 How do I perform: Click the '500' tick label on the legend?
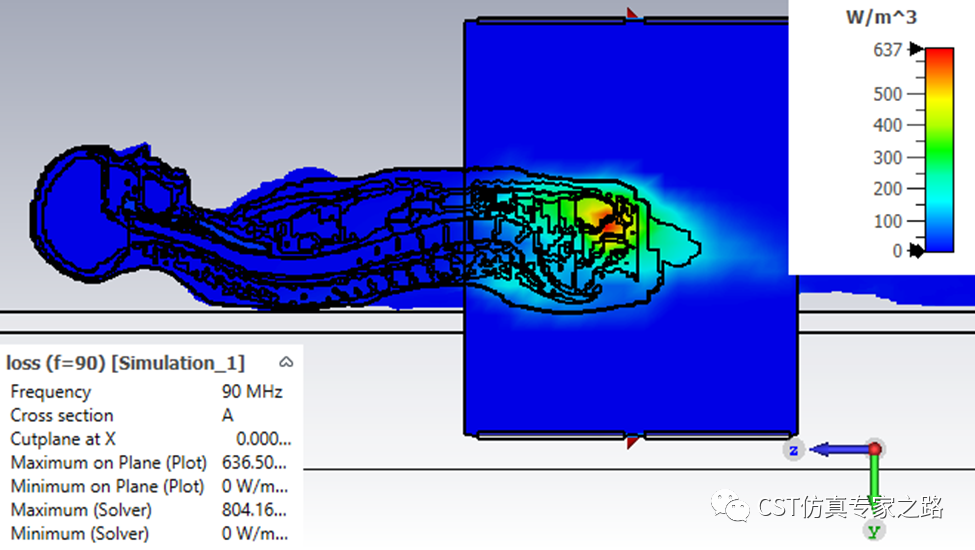point(887,94)
